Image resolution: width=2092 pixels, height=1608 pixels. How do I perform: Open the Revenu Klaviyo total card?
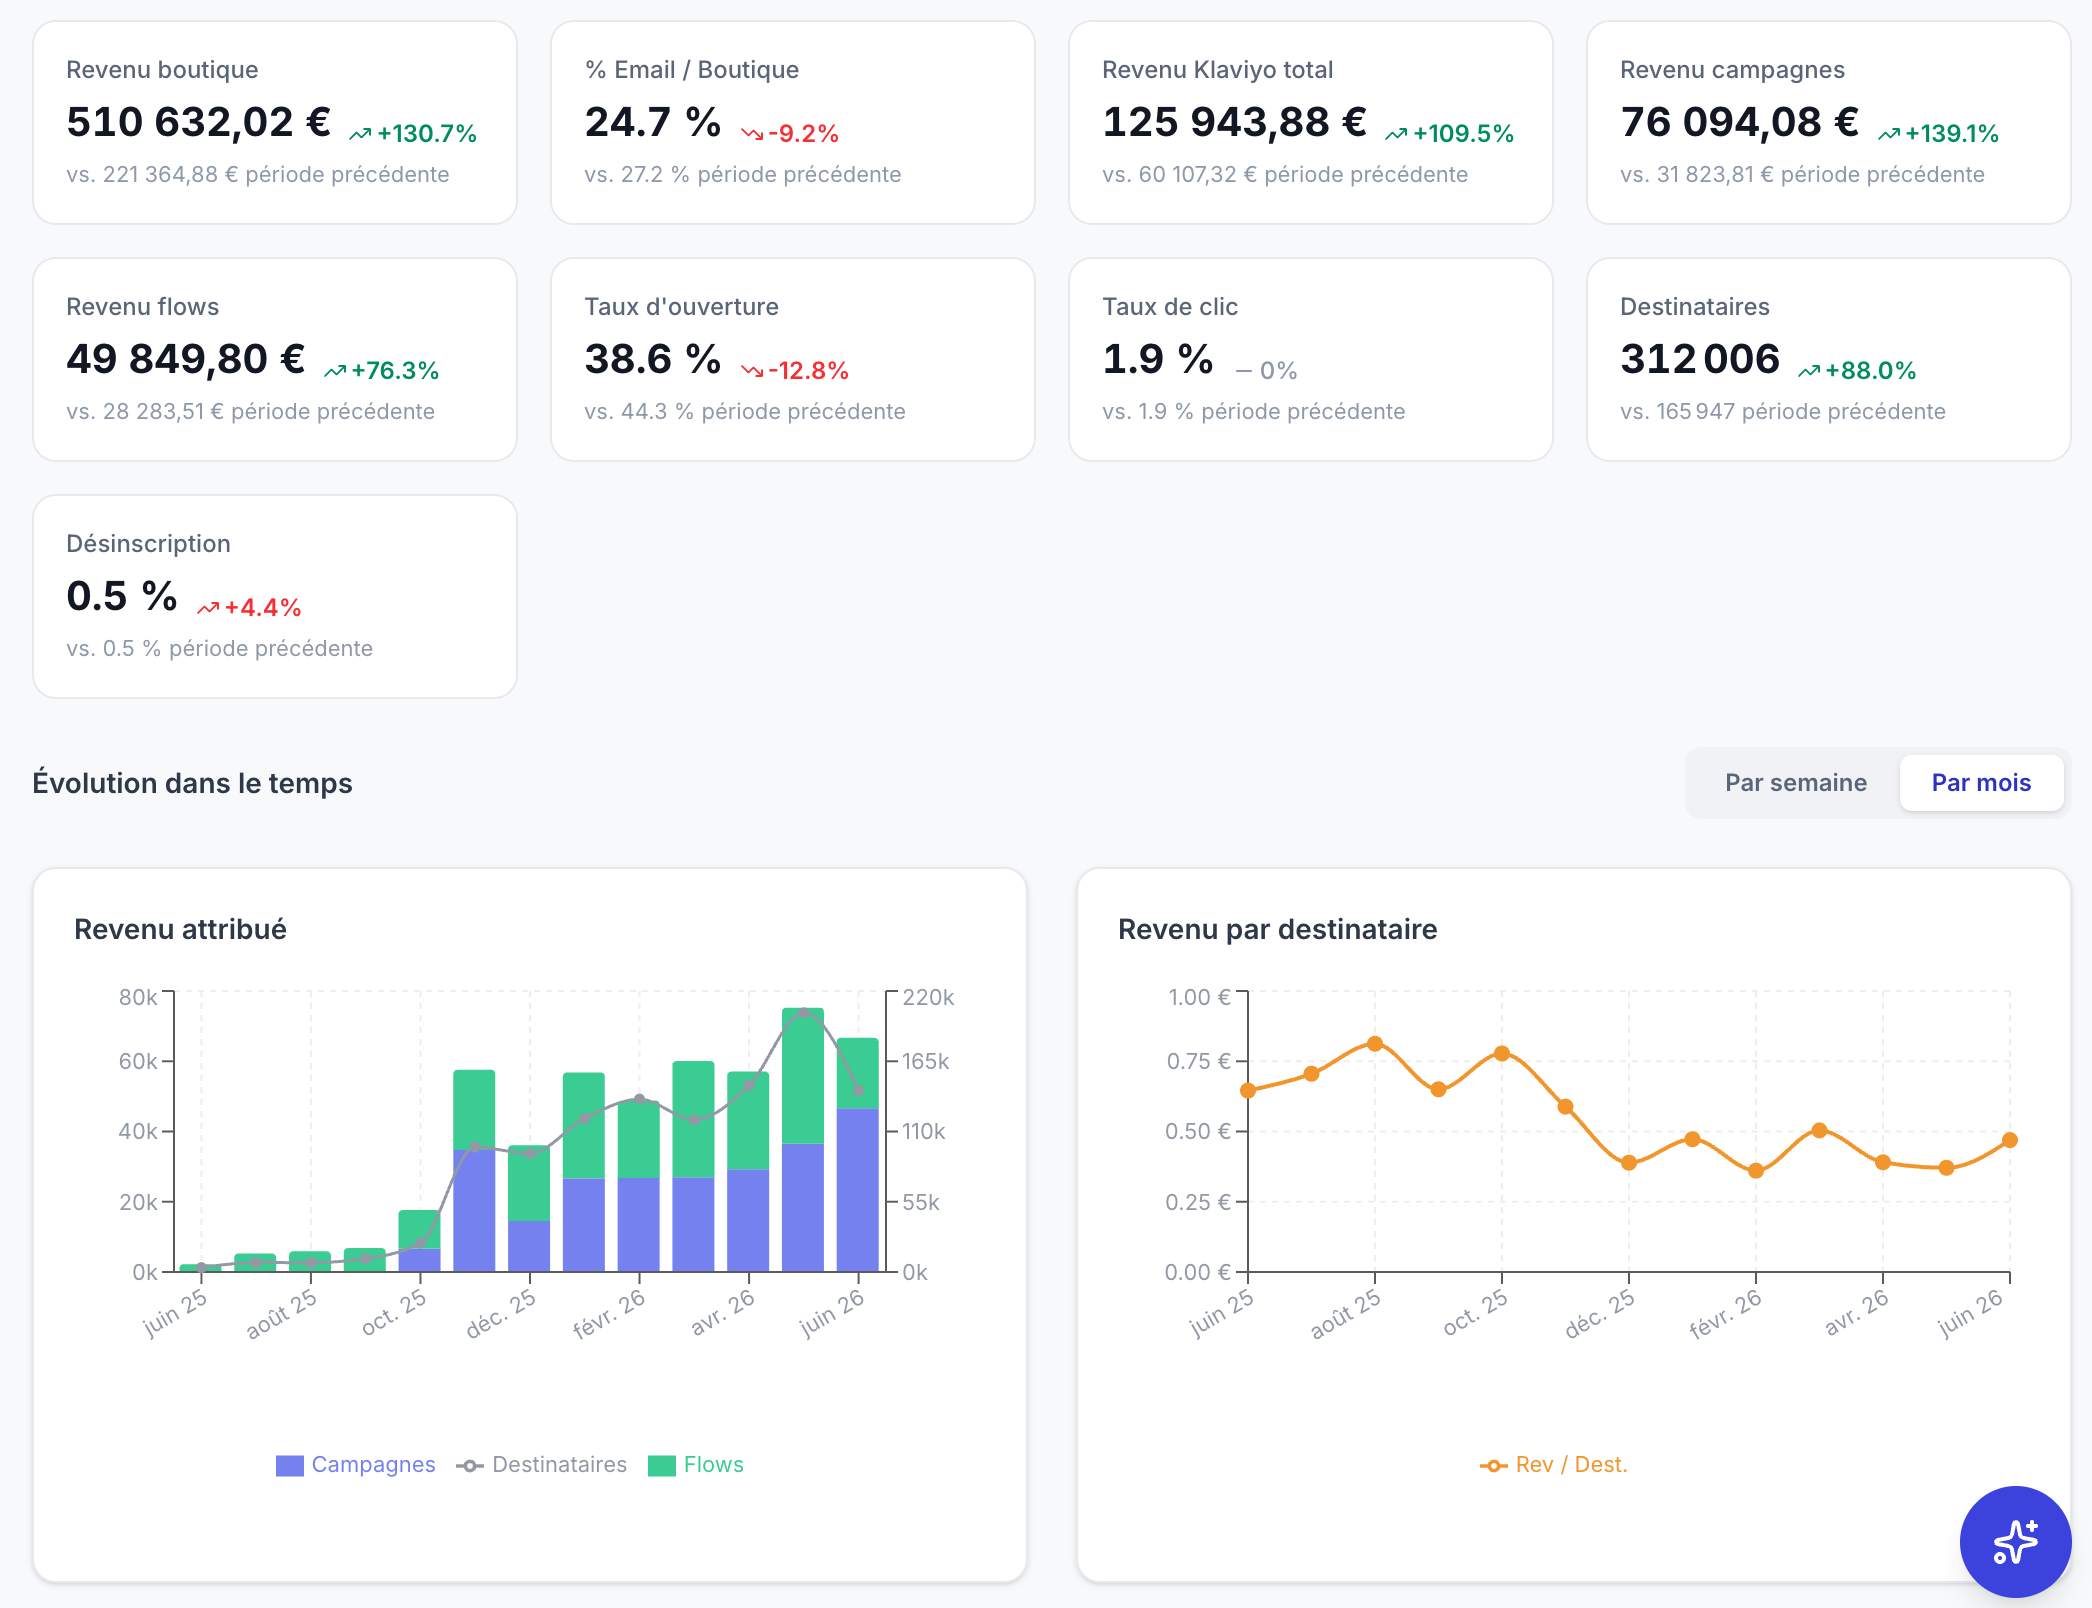pos(1311,123)
